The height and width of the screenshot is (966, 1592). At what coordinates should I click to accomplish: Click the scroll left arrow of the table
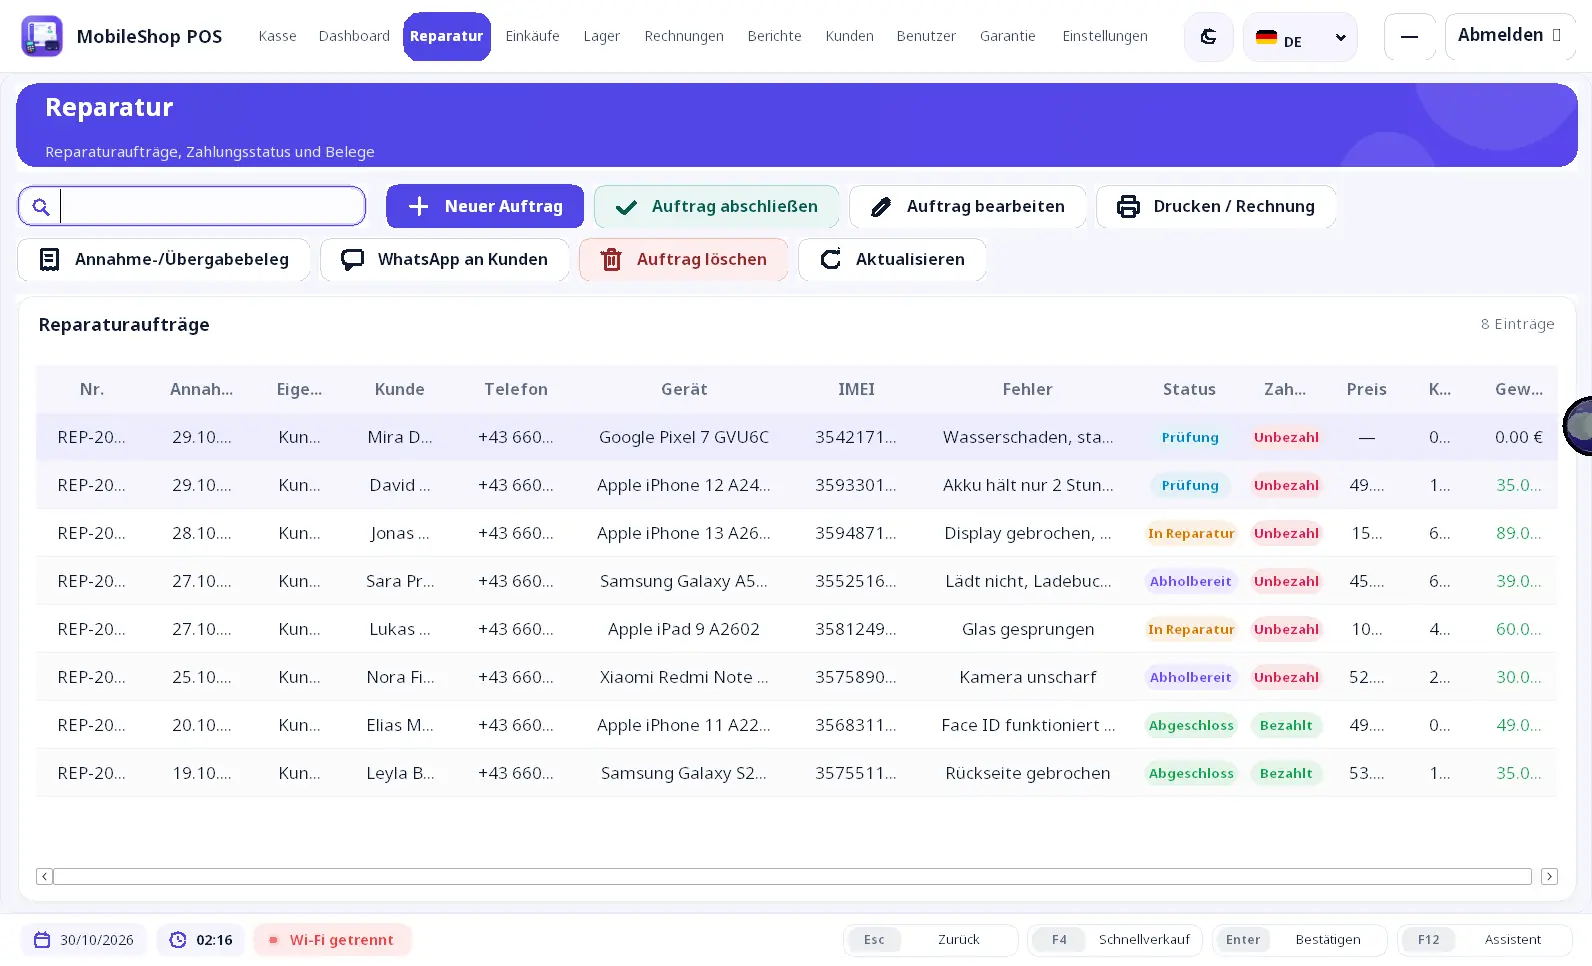point(44,877)
